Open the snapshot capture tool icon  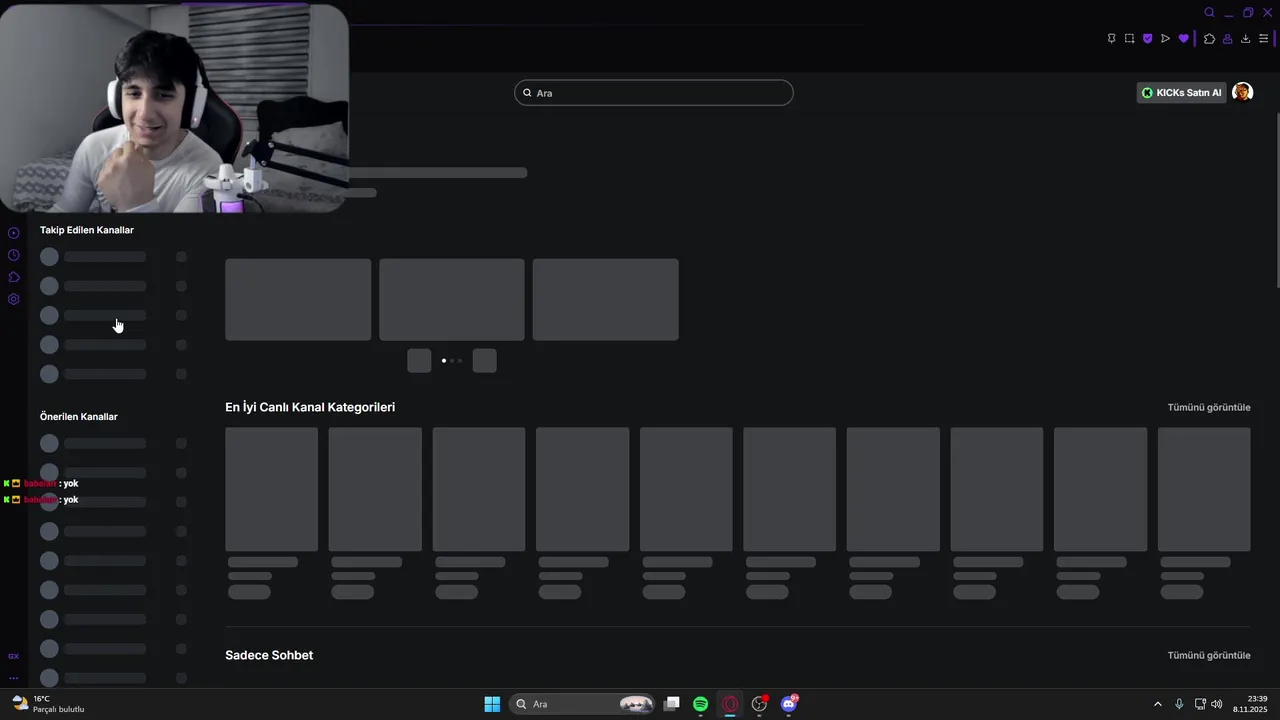coord(1129,38)
